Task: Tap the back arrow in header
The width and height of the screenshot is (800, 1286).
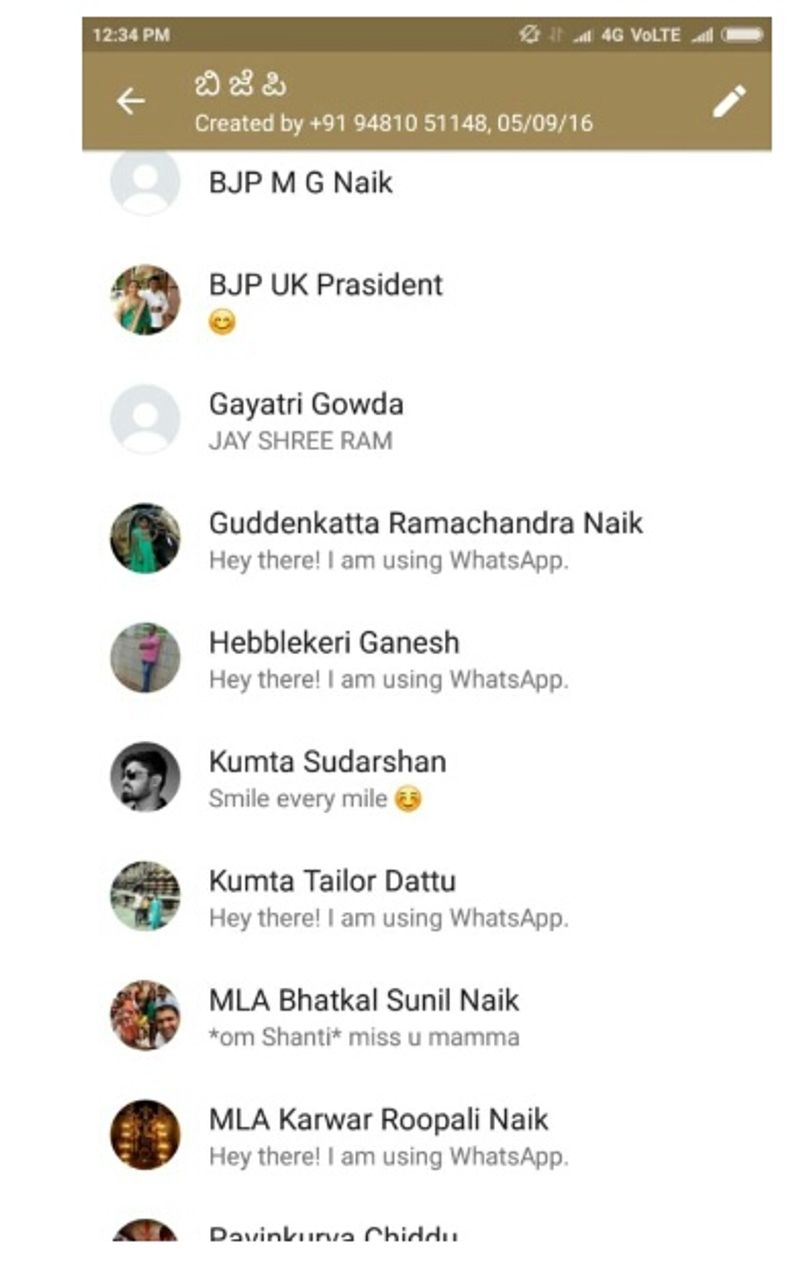Action: click(131, 101)
